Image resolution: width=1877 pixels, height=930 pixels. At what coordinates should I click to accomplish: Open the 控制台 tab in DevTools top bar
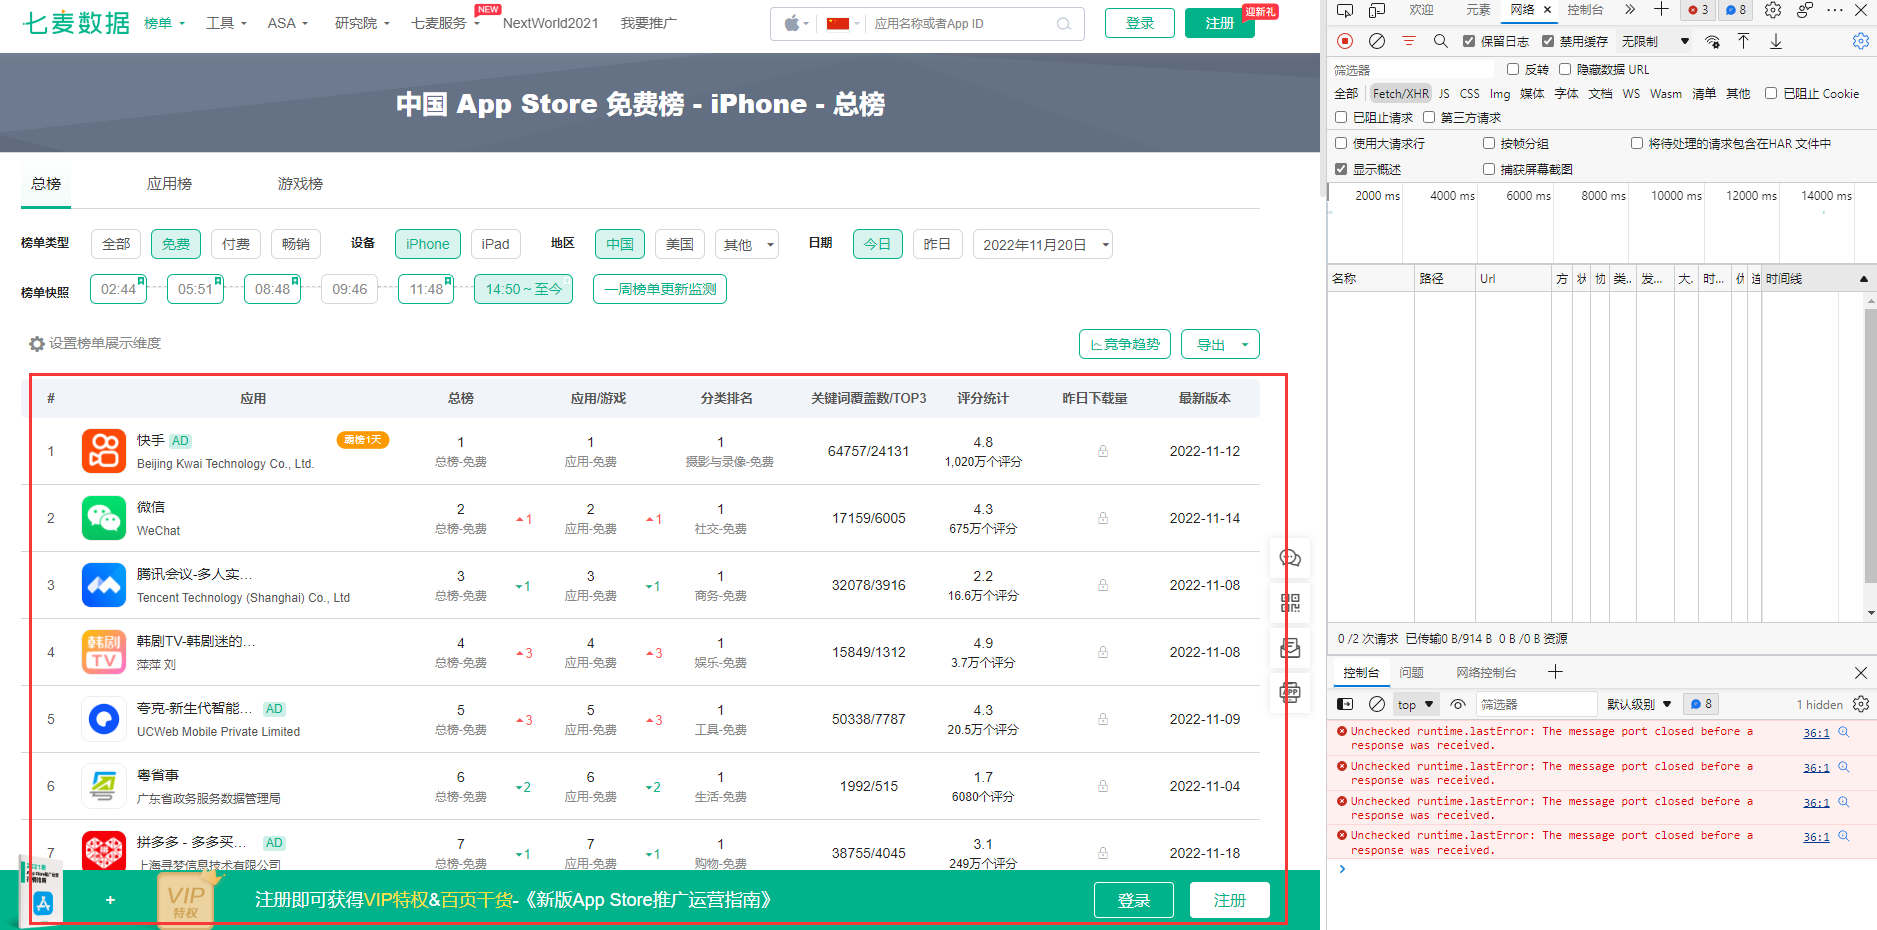tap(1585, 10)
